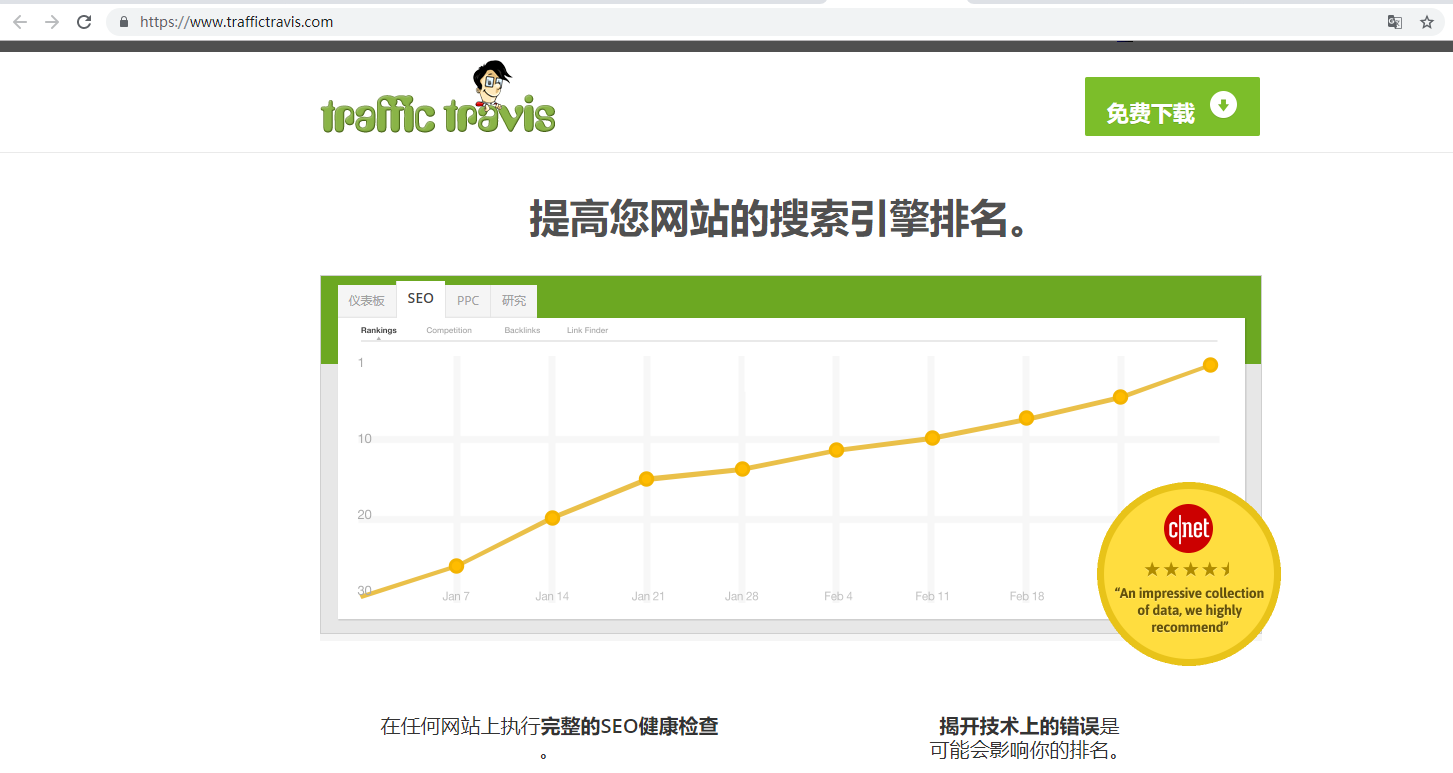1453x773 pixels.
Task: Click the quote 'An impressive collection of data'
Action: click(x=1189, y=610)
